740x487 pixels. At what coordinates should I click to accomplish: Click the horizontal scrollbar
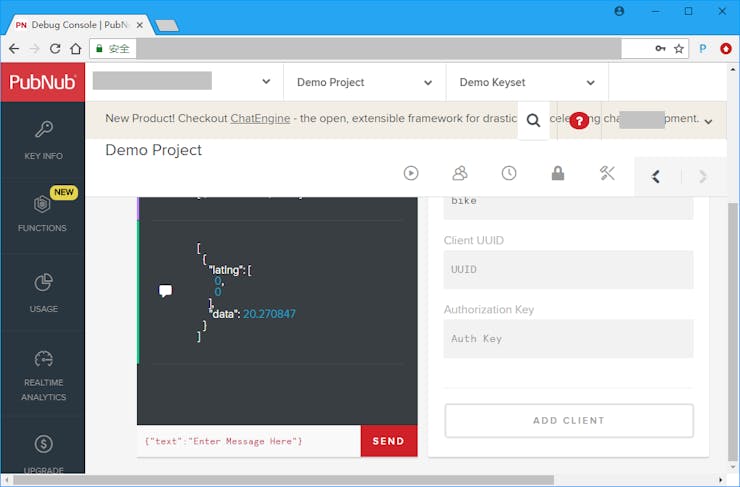pyautogui.click(x=283, y=480)
